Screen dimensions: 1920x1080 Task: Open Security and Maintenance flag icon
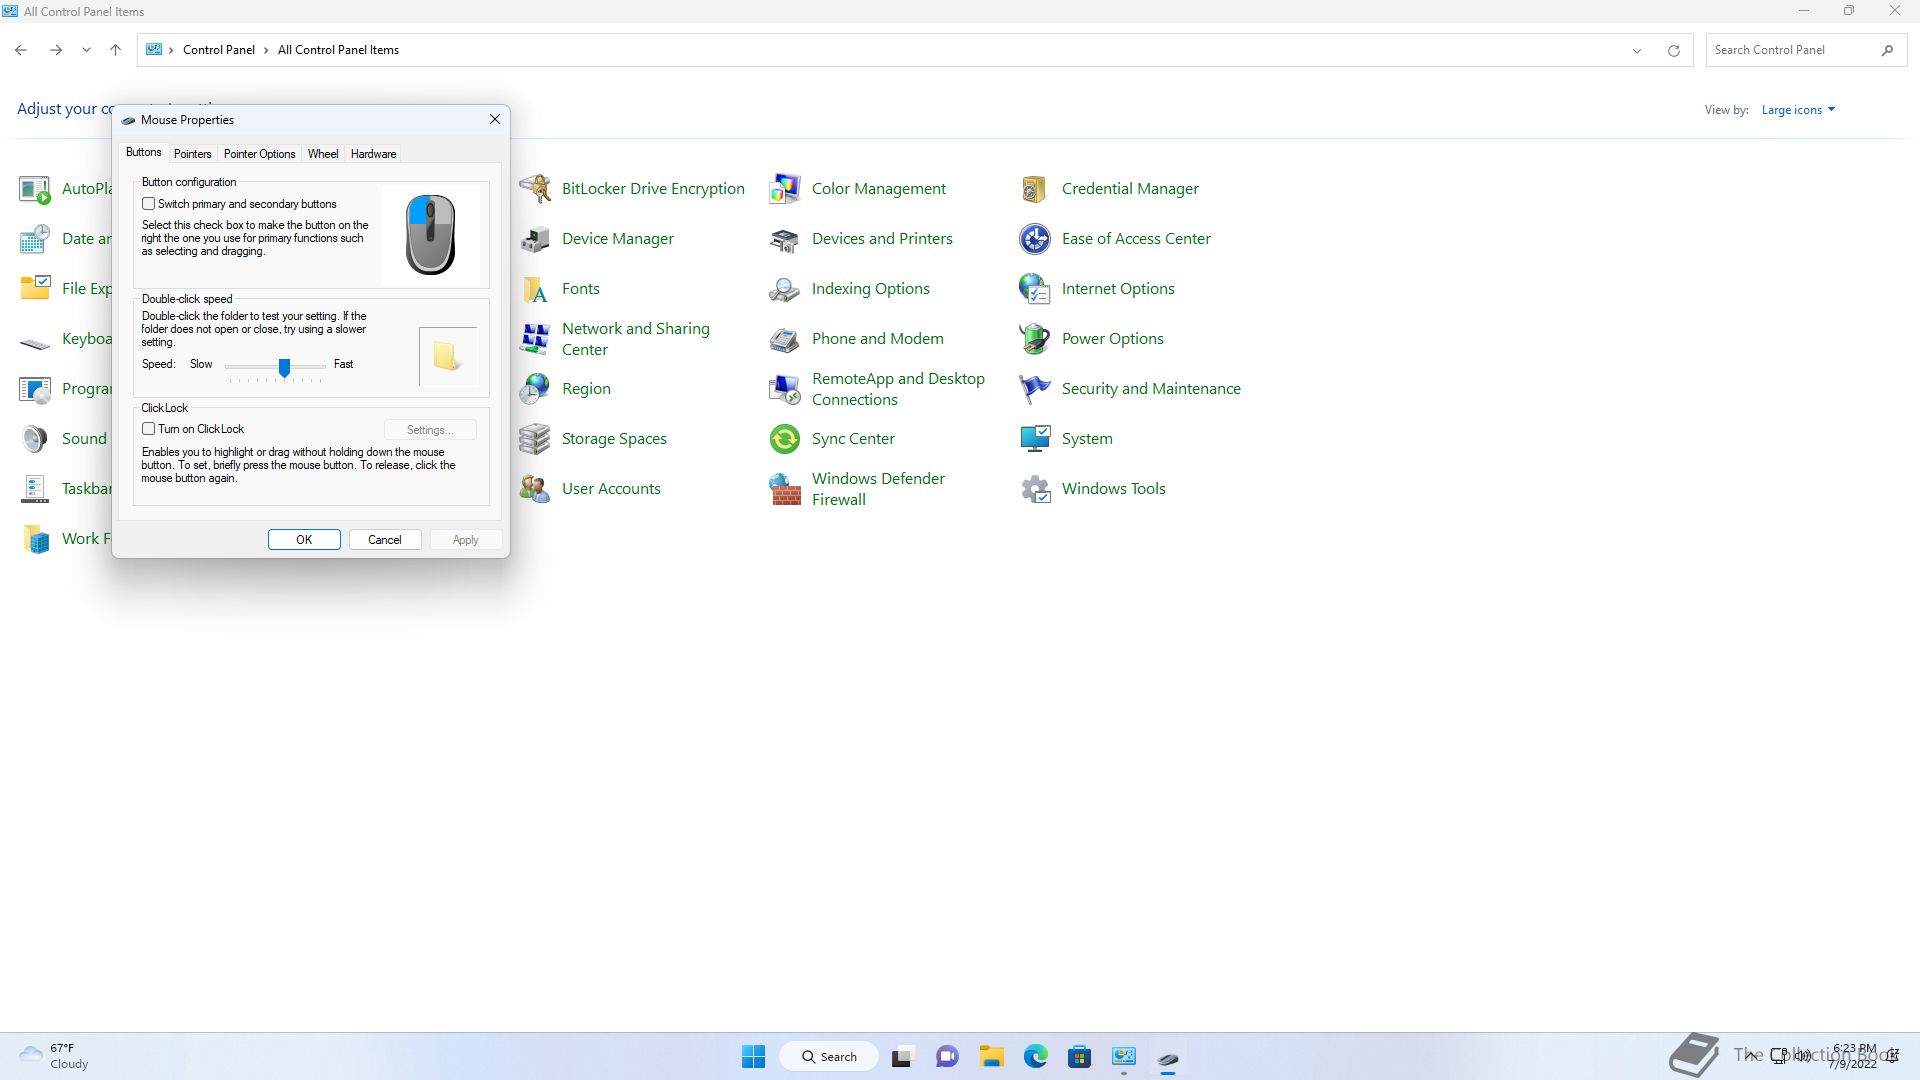pyautogui.click(x=1035, y=388)
